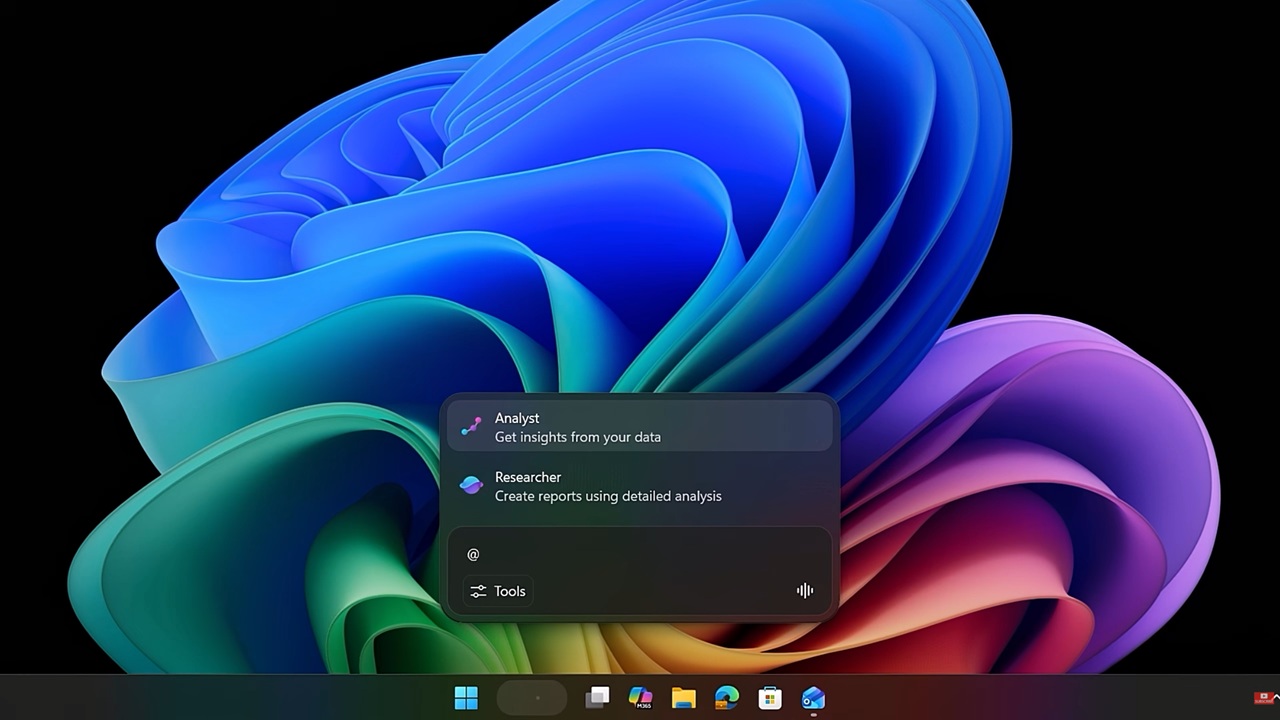Open the Microsoft Store app

(768, 697)
